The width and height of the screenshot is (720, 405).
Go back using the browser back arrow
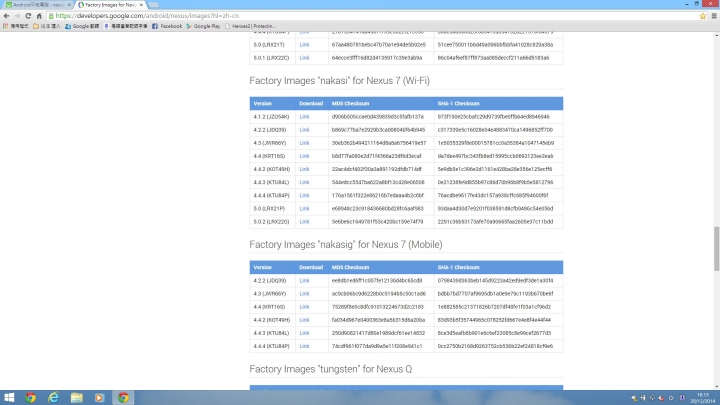point(6,16)
